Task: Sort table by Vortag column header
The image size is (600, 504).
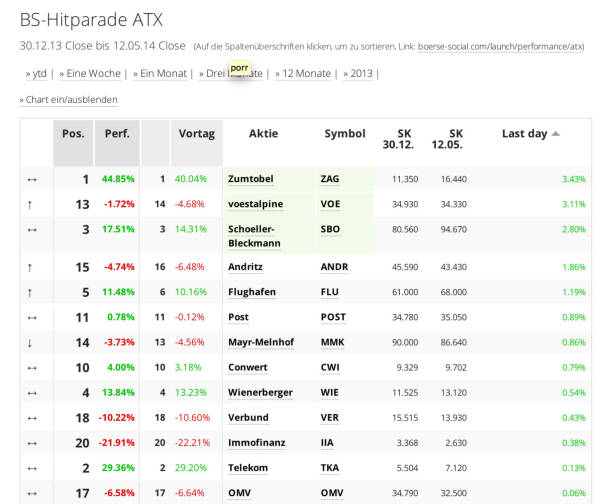Action: (196, 134)
